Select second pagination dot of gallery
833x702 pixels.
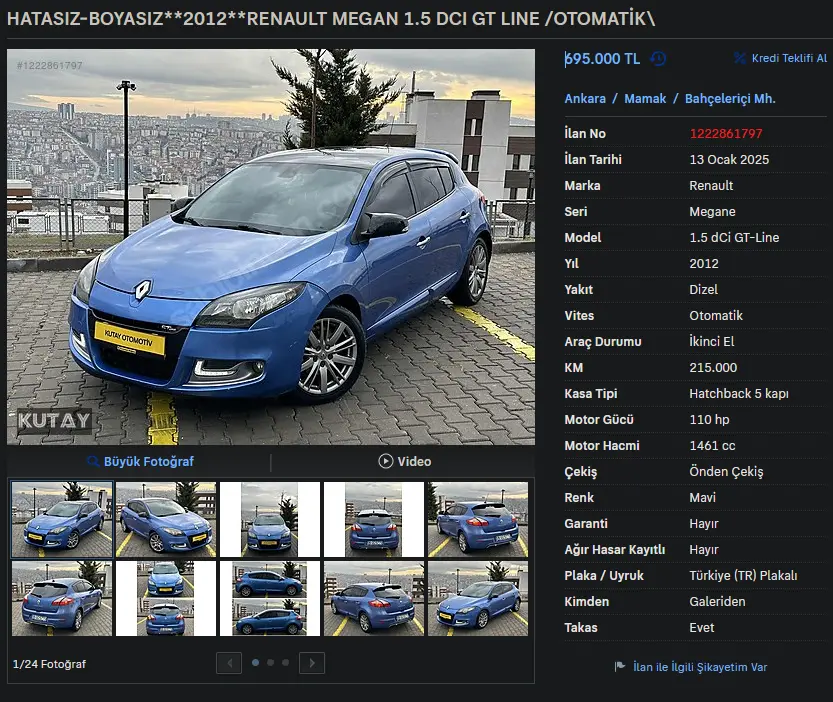pos(270,663)
